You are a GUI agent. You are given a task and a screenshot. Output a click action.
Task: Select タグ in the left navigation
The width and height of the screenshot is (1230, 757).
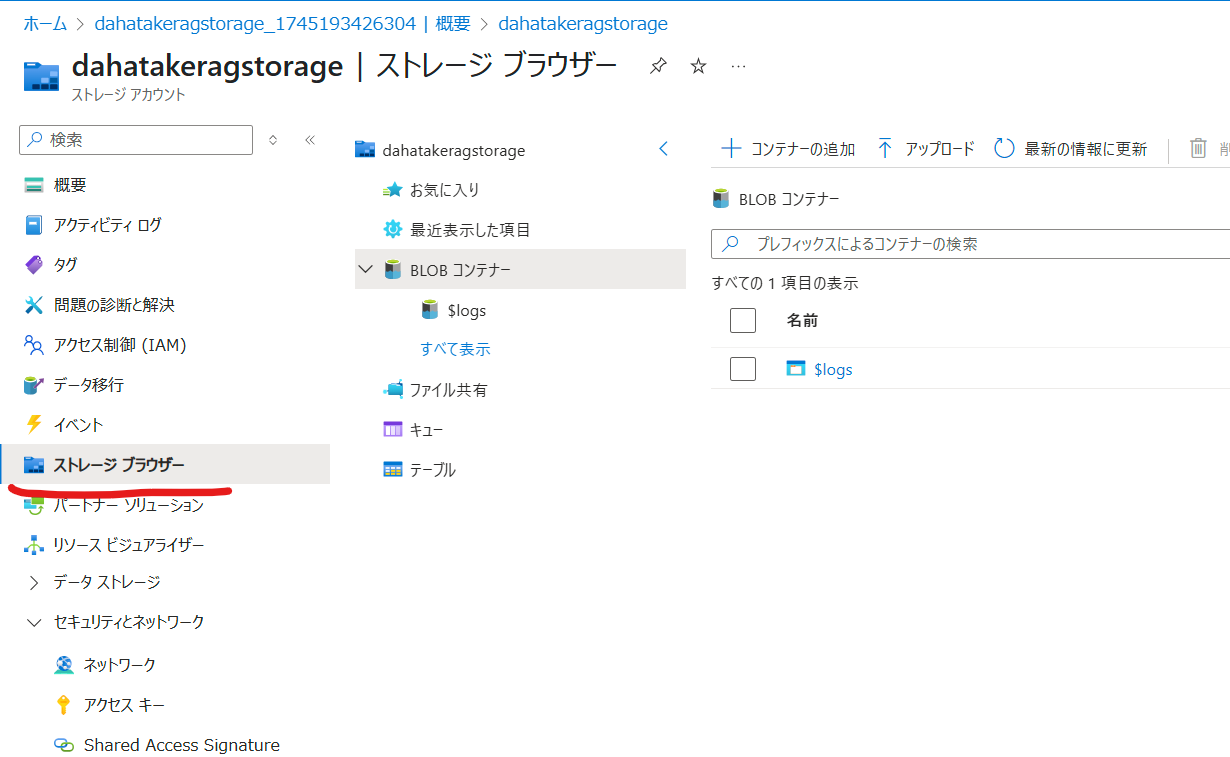point(65,264)
